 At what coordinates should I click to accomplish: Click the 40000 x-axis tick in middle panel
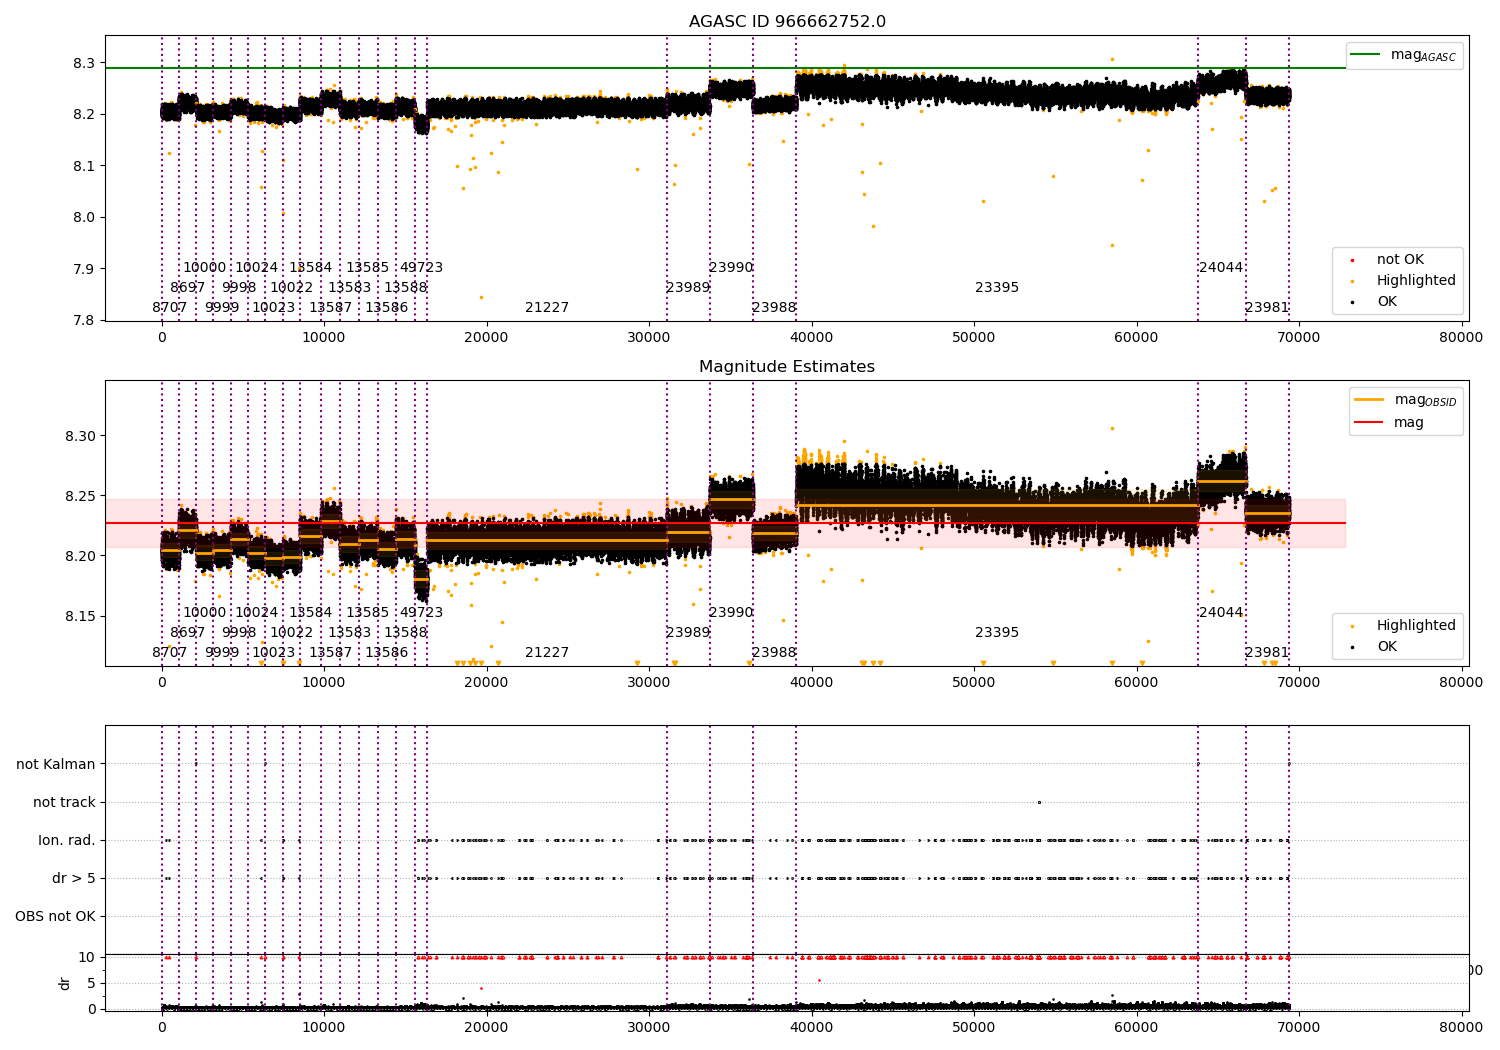(811, 682)
